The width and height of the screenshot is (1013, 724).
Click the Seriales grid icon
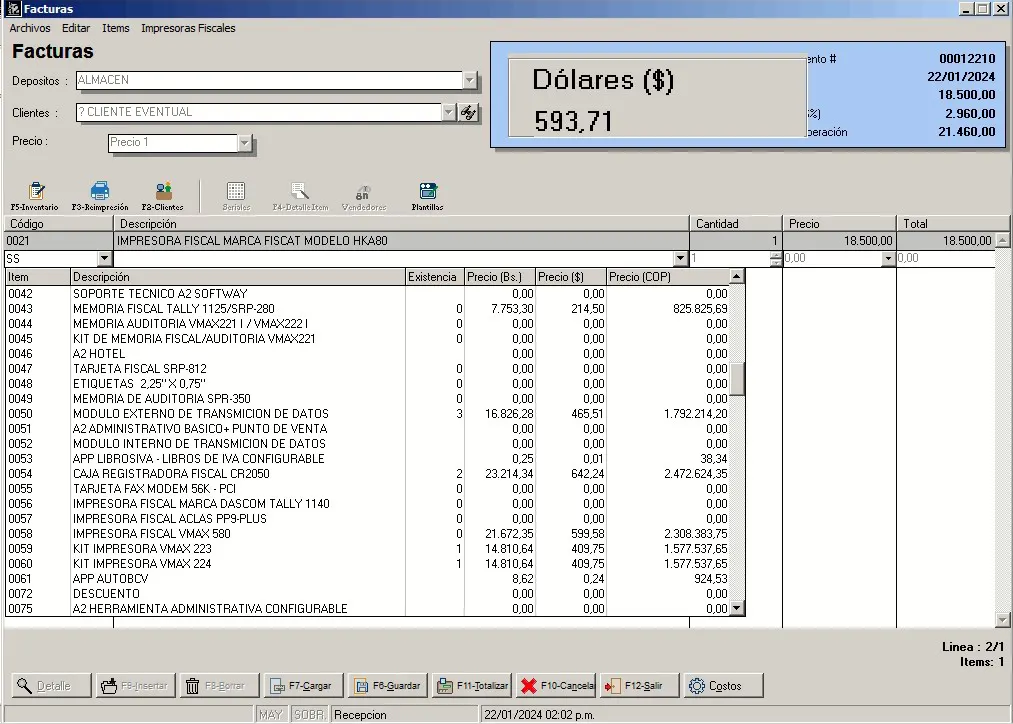click(x=236, y=196)
